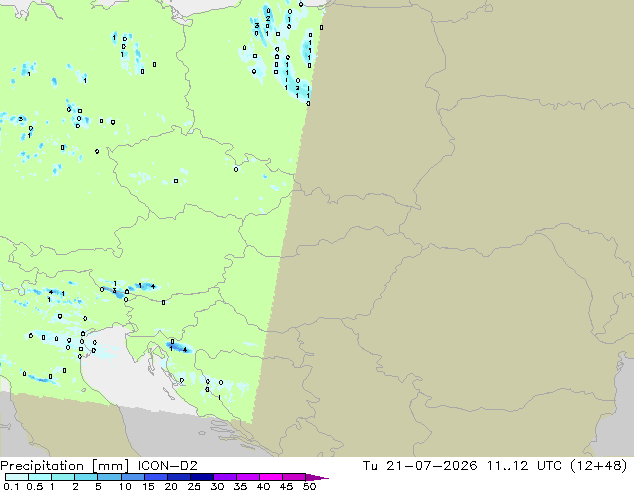Click the 'Precipitation' title text
The height and width of the screenshot is (490, 634).
[x=42, y=466]
